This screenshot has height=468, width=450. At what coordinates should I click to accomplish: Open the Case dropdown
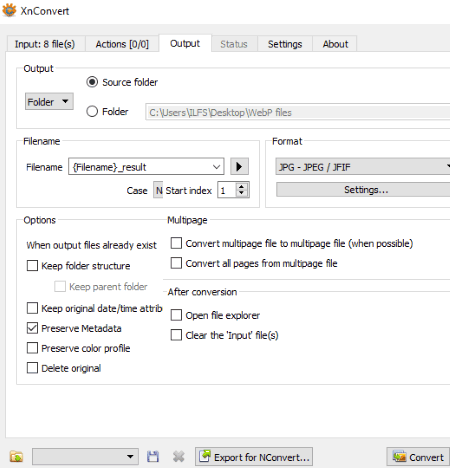pos(158,190)
